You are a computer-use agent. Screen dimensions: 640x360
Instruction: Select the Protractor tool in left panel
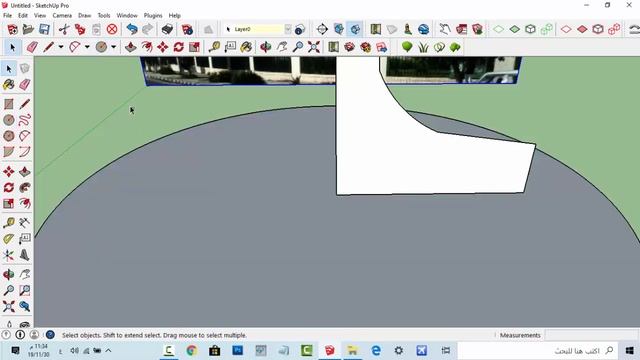pyautogui.click(x=9, y=239)
